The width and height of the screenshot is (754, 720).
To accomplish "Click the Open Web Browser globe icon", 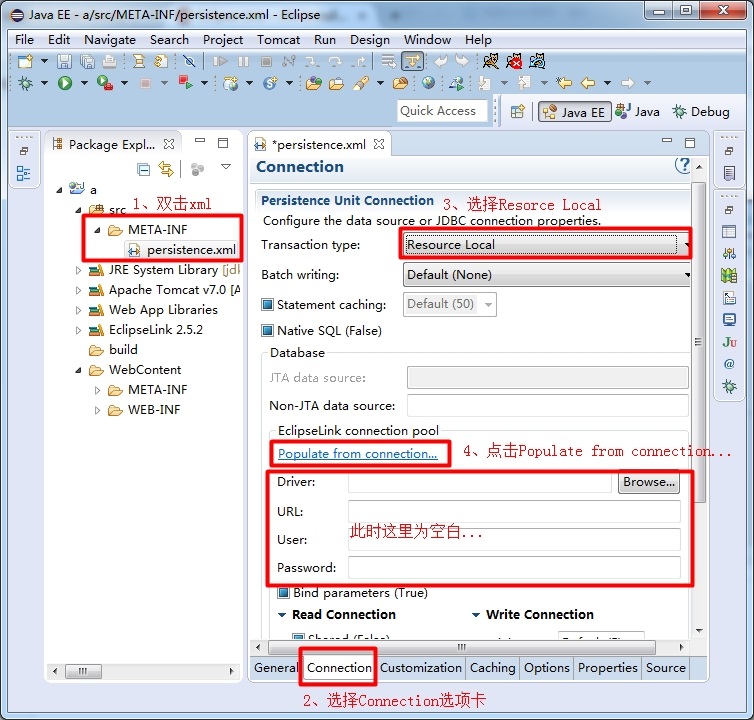I will [428, 83].
